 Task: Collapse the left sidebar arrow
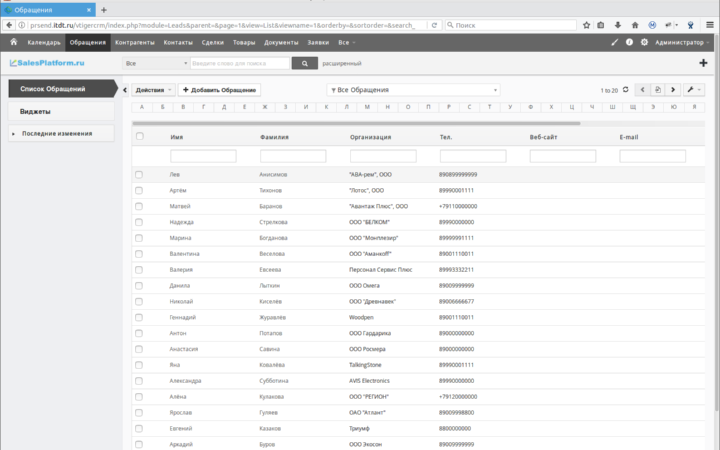click(125, 90)
